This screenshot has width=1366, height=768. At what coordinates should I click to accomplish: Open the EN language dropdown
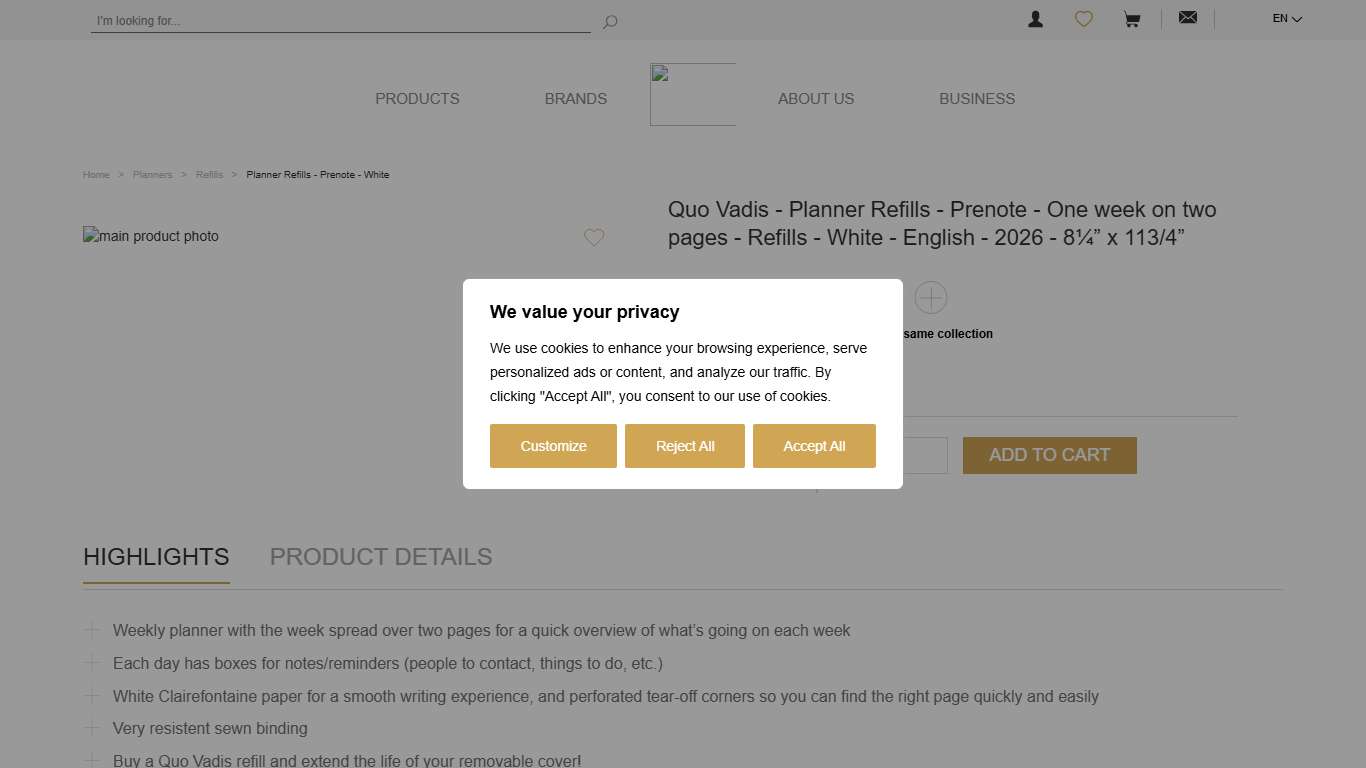pos(1286,18)
